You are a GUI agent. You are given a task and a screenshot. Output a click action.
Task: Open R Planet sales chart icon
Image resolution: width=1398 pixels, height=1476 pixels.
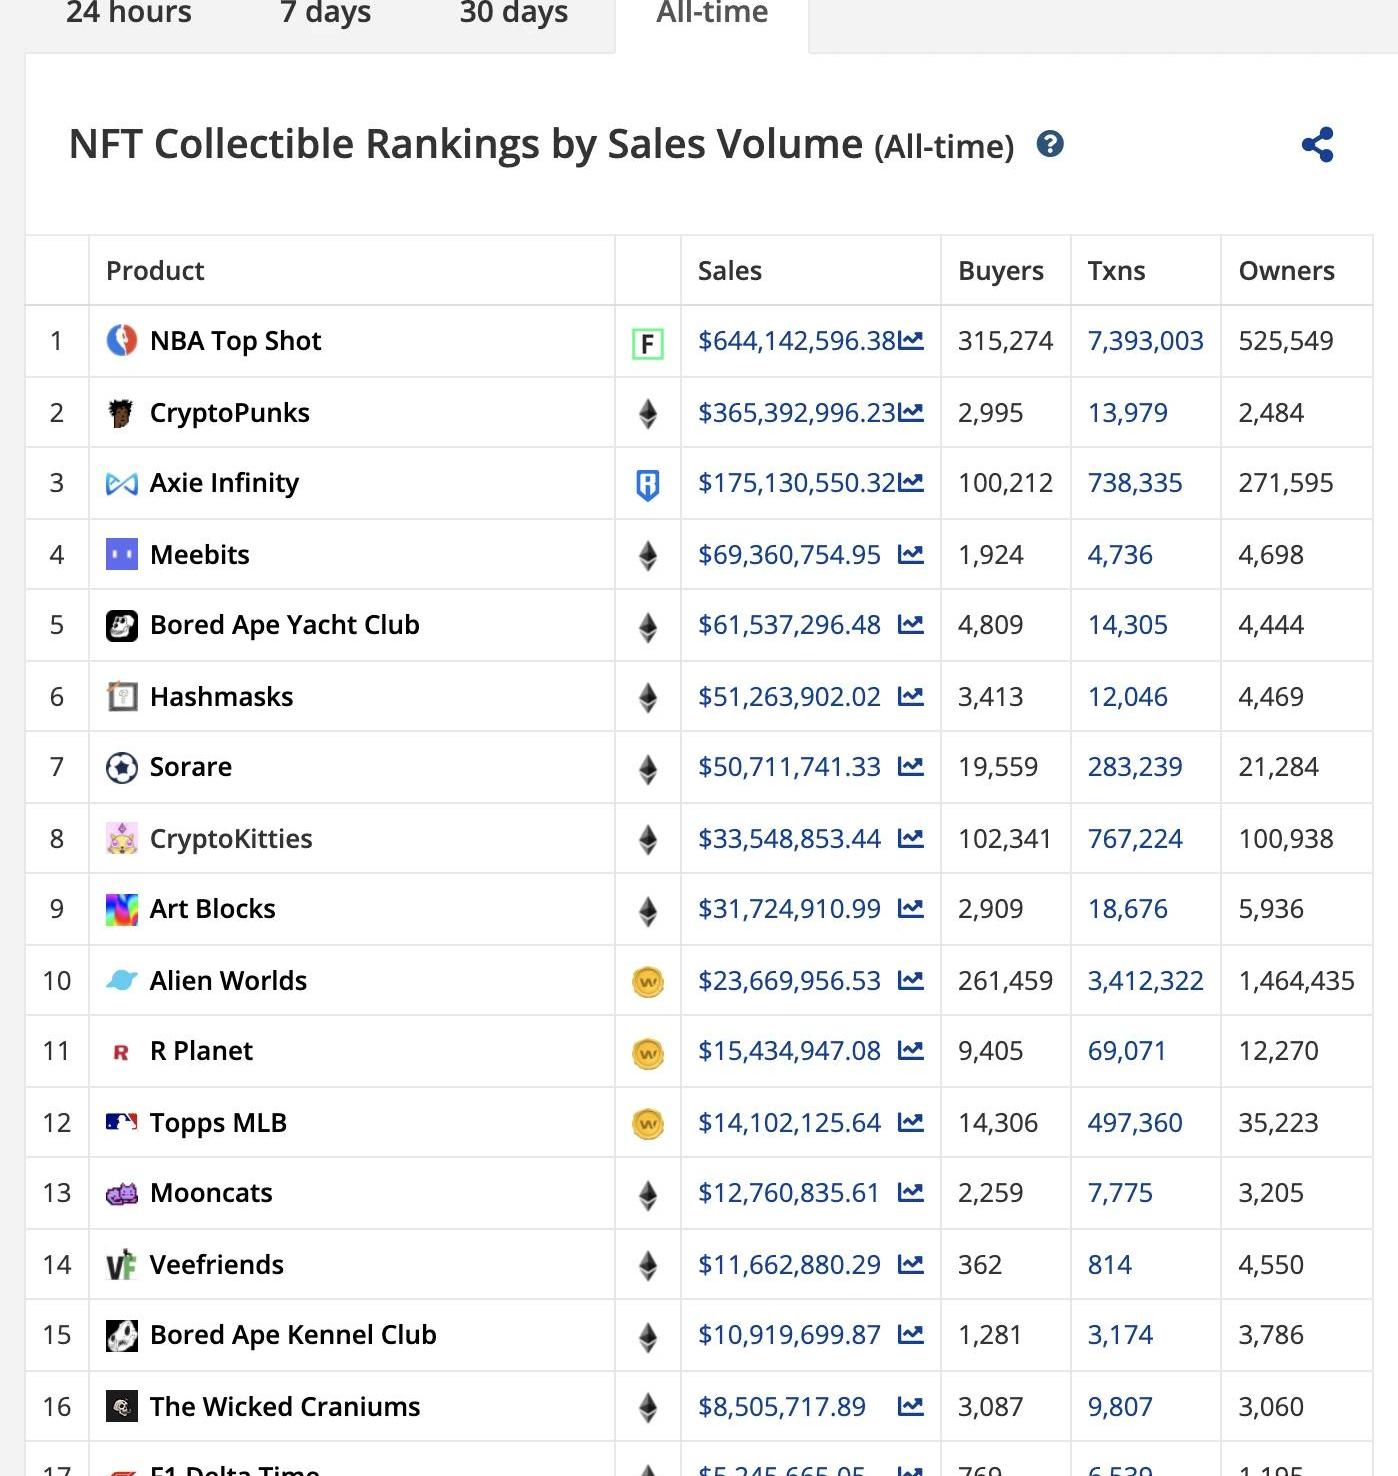click(x=911, y=1051)
